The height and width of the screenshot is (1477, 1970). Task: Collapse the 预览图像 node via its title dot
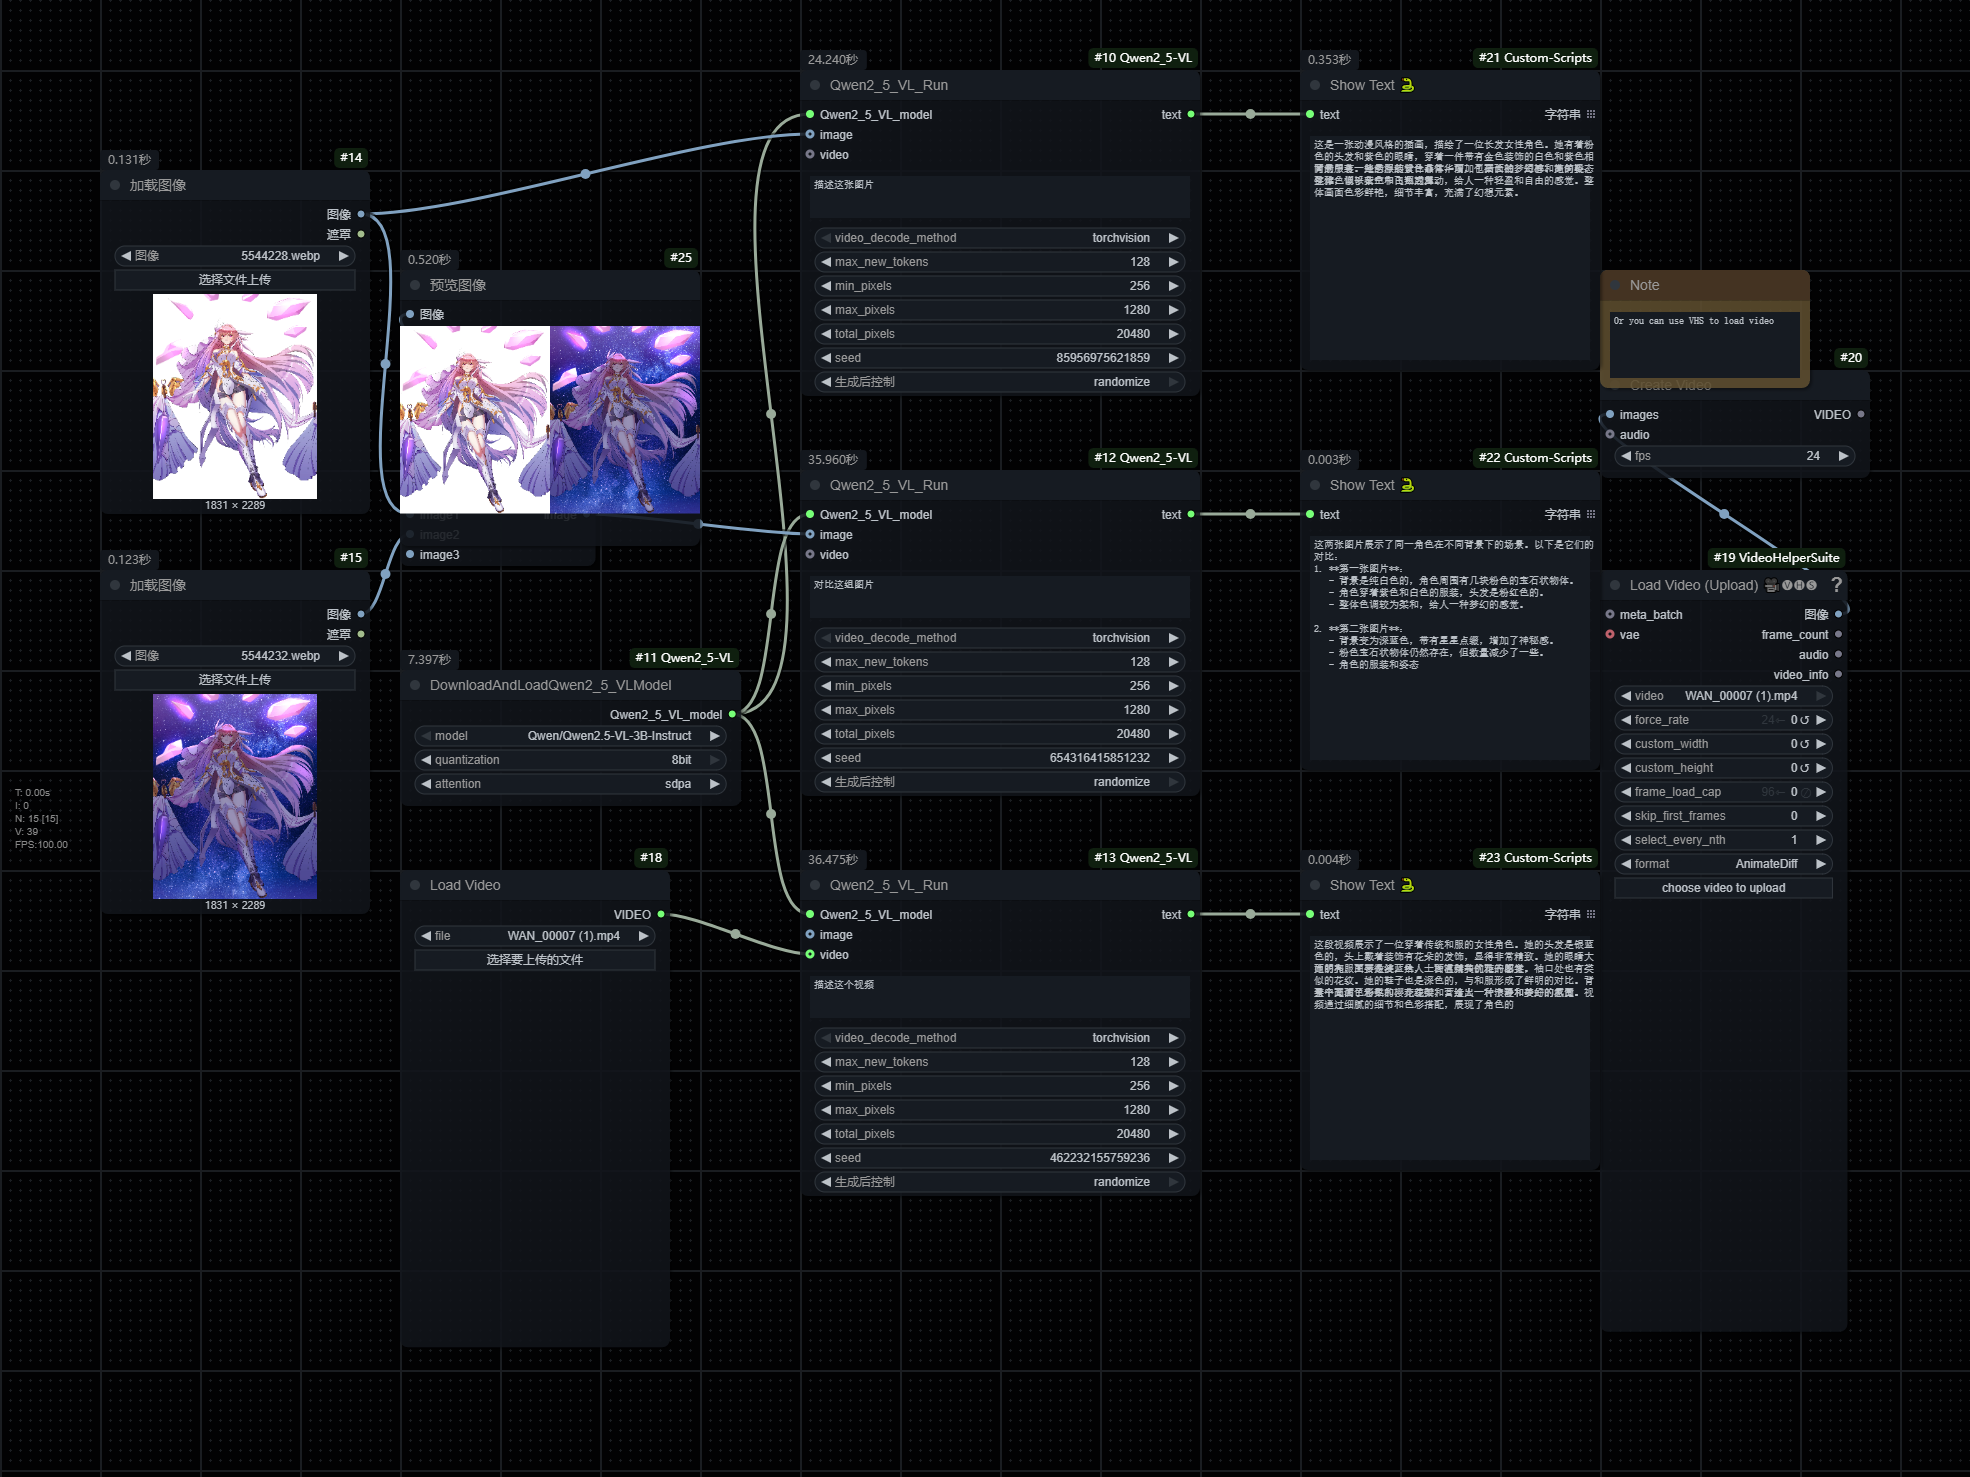tap(415, 285)
